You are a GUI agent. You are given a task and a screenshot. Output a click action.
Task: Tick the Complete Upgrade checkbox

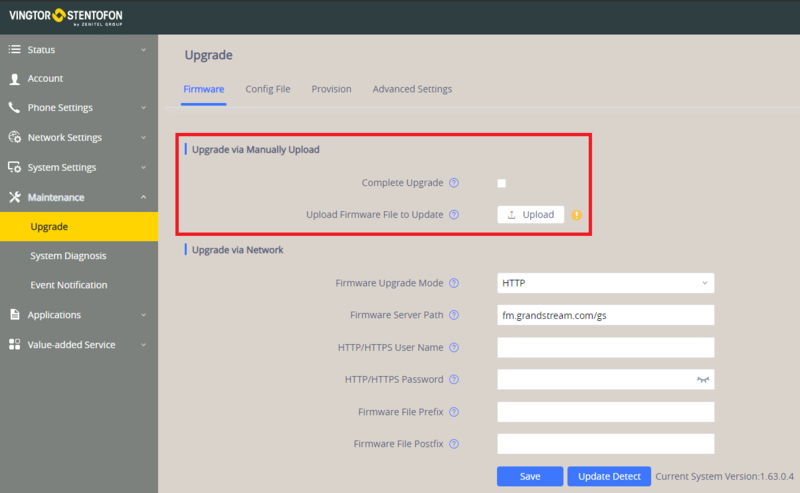(x=502, y=183)
